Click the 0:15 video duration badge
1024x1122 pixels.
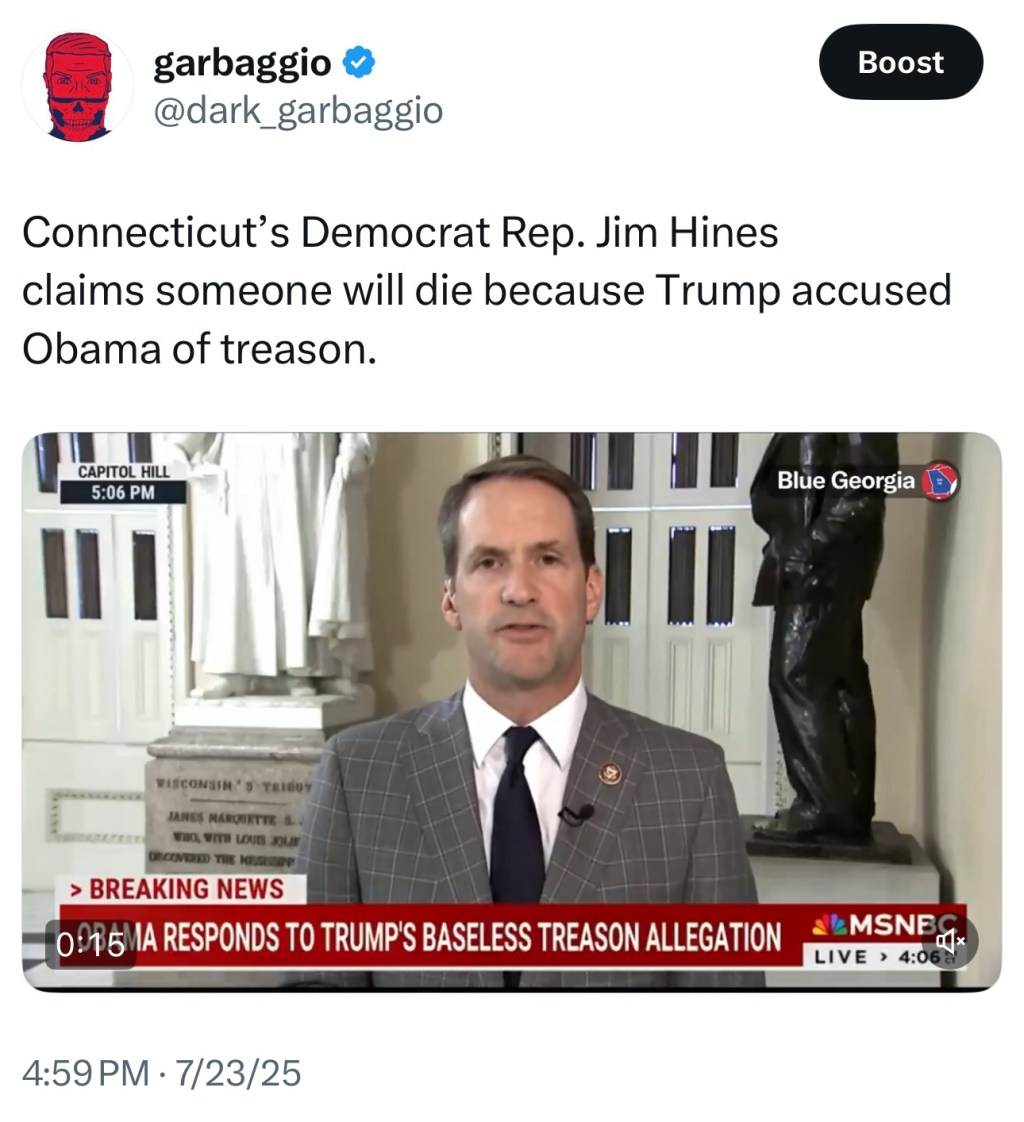pos(90,945)
